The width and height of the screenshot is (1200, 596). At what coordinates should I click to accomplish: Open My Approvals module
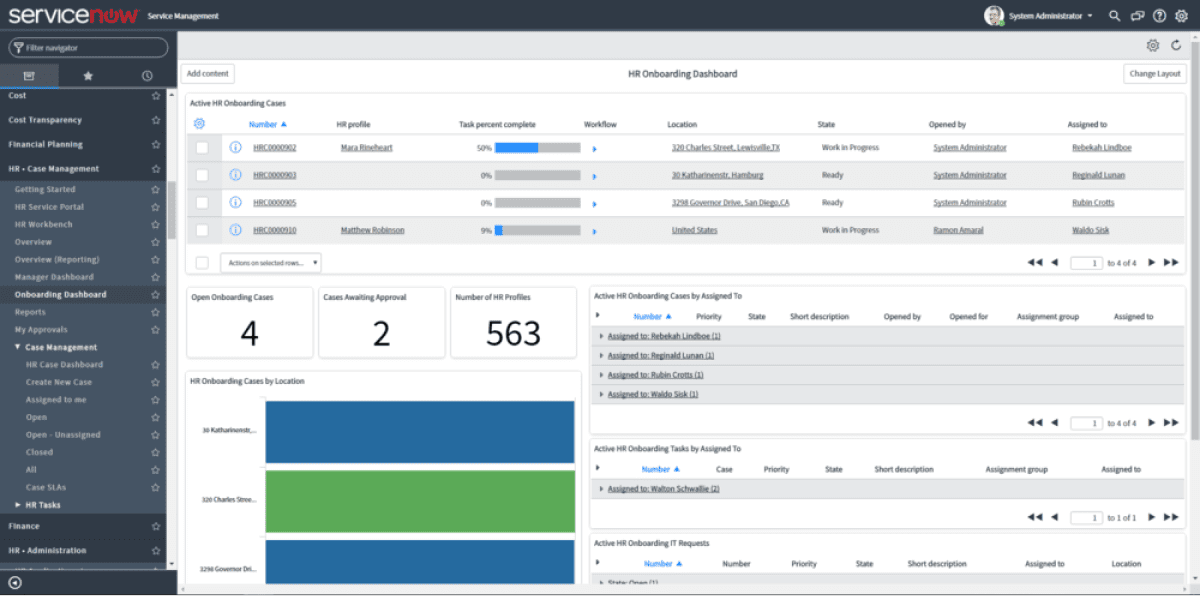point(41,330)
